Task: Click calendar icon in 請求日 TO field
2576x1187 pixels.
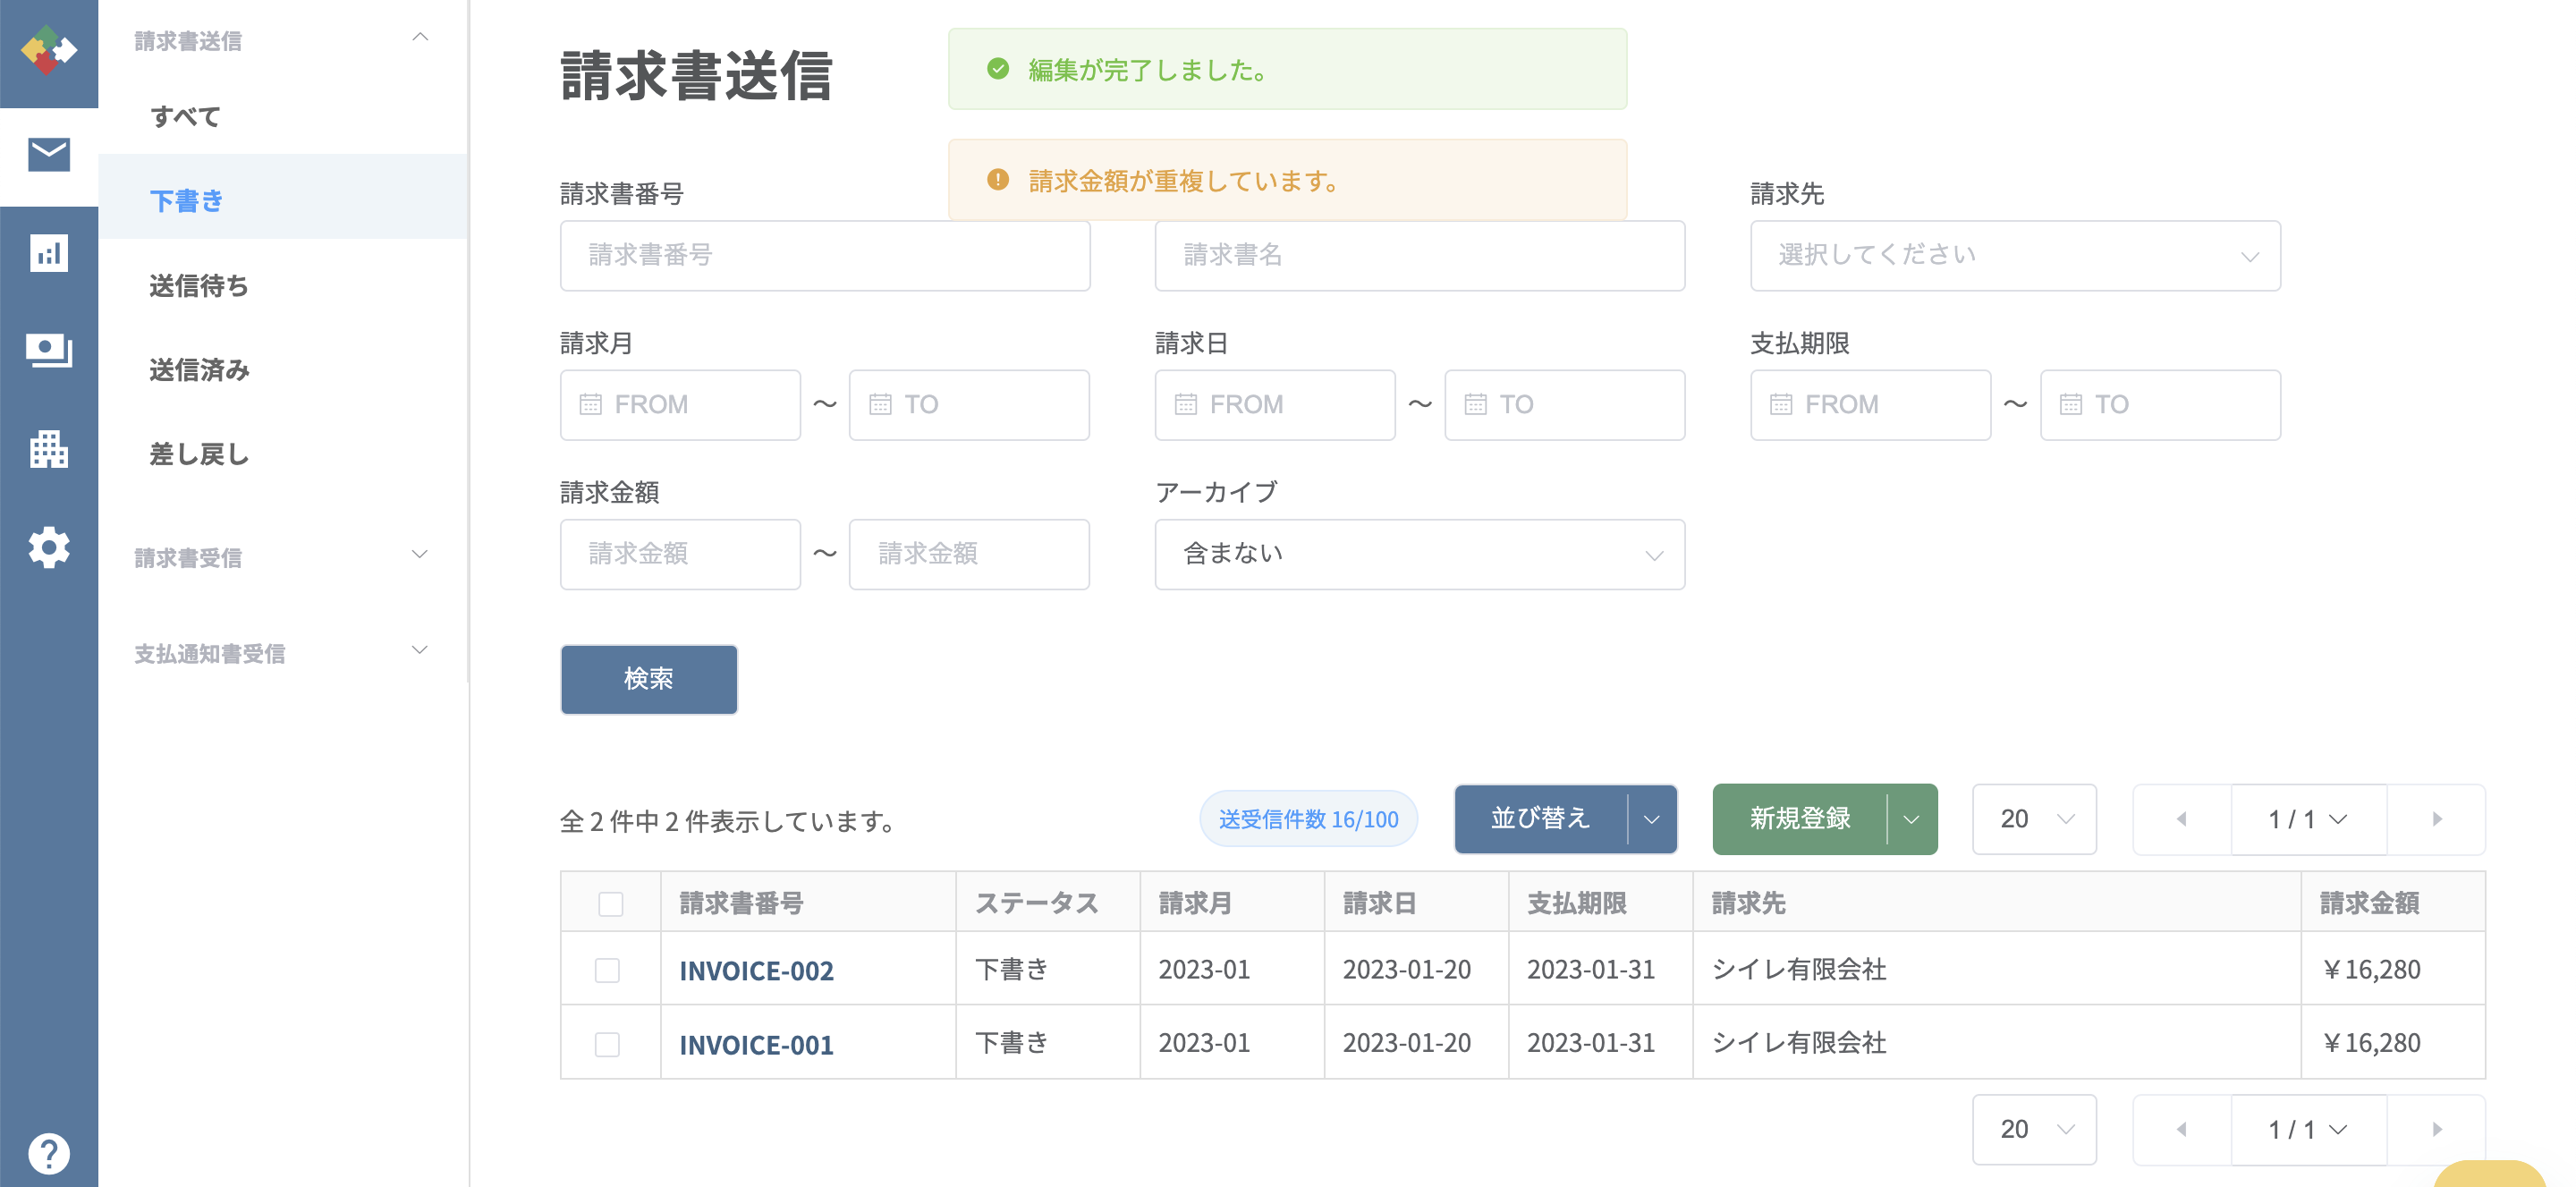Action: tap(1475, 404)
